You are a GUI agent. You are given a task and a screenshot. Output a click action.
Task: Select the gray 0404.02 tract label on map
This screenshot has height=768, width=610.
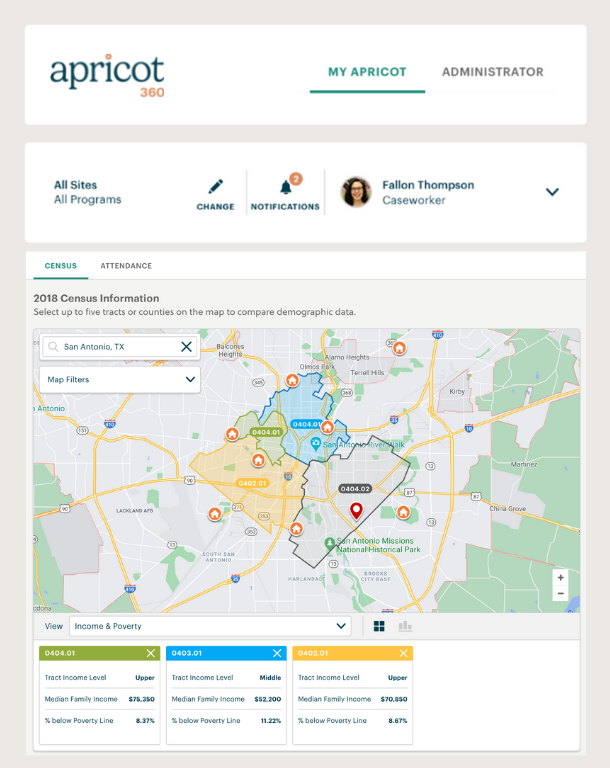click(354, 489)
